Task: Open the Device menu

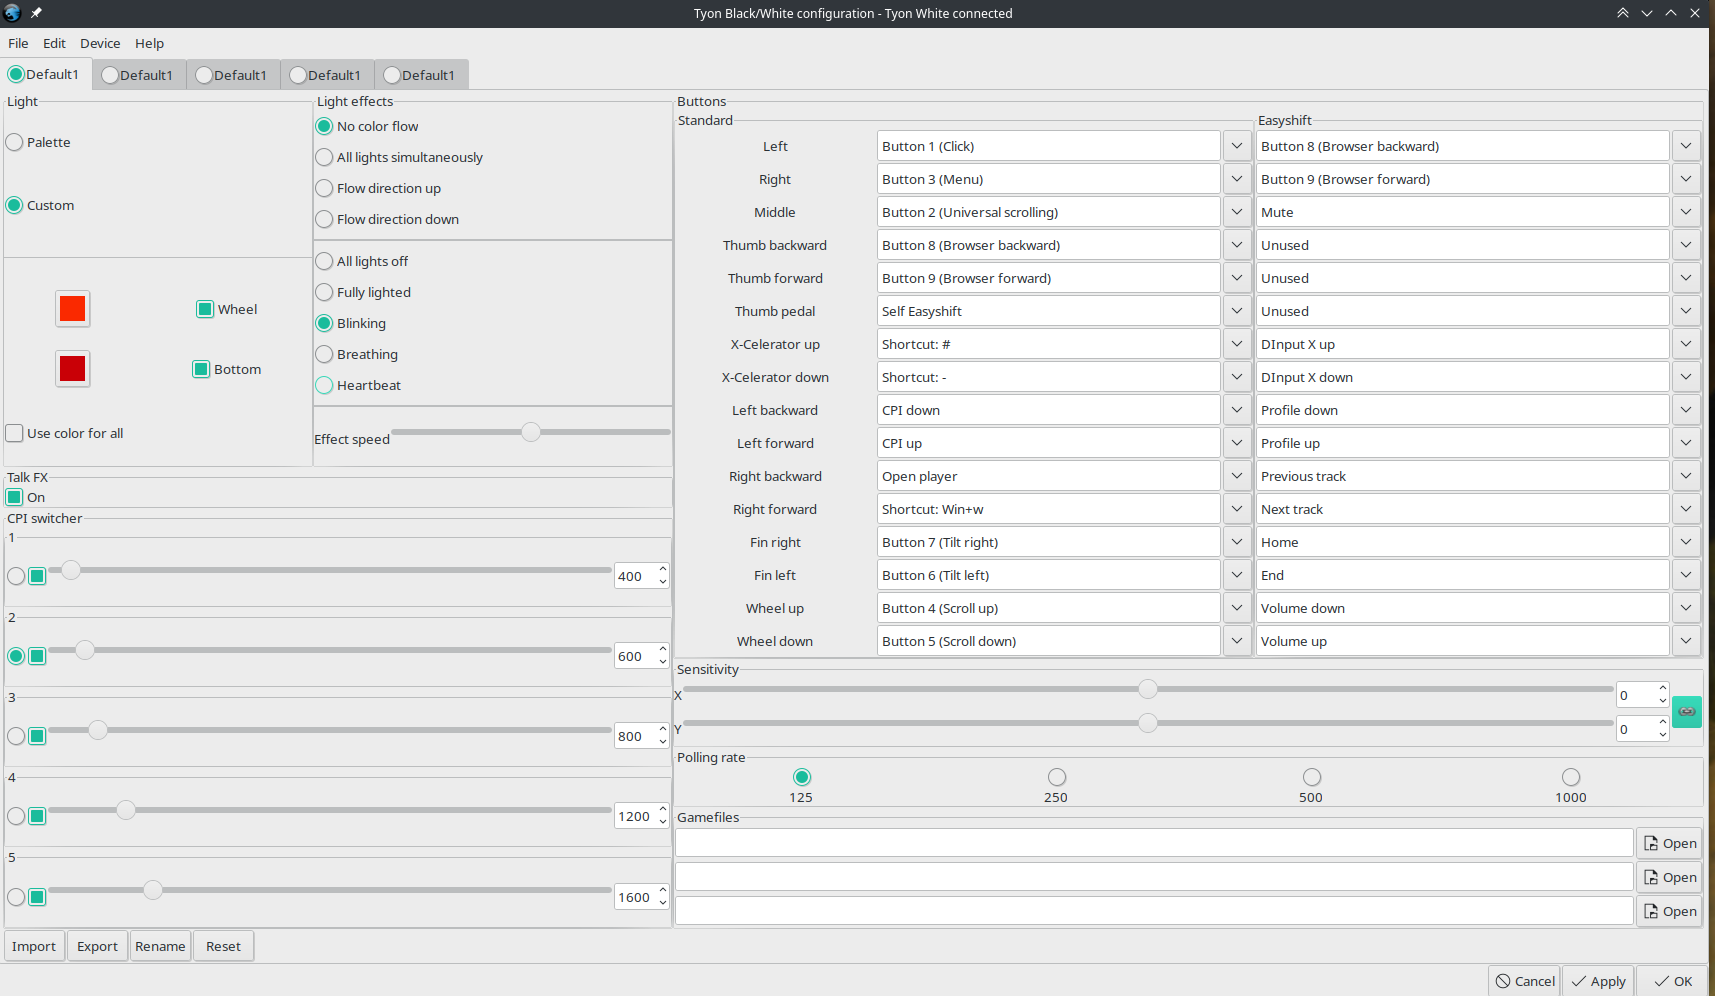Action: point(100,43)
